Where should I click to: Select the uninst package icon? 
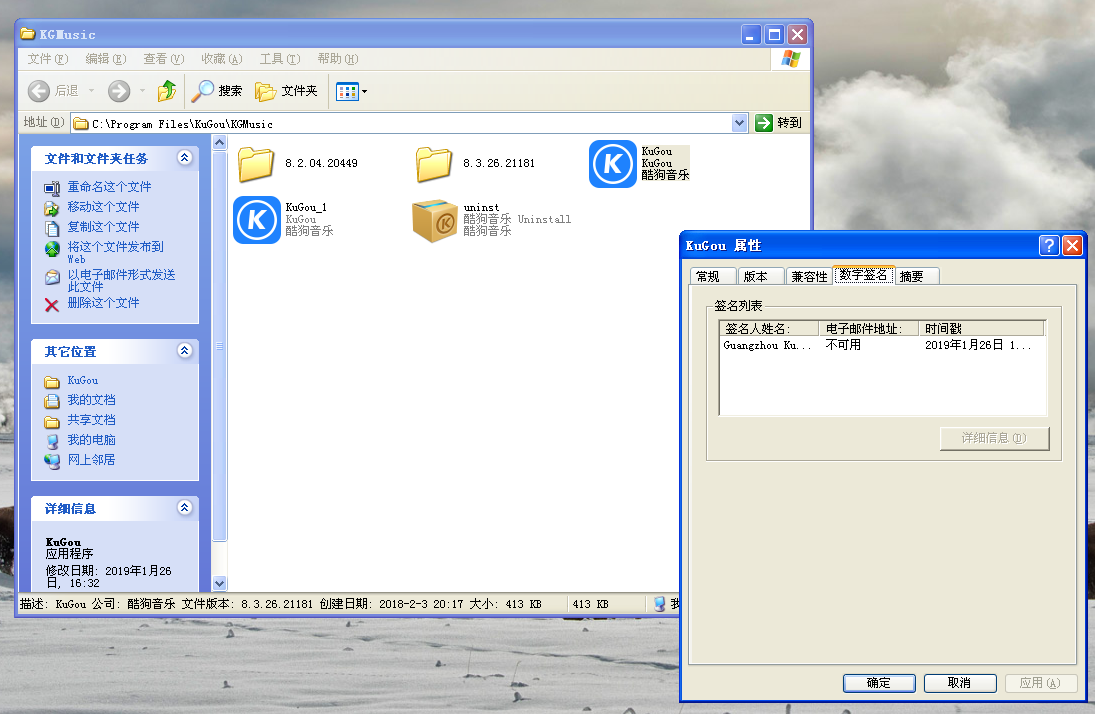[x=435, y=221]
